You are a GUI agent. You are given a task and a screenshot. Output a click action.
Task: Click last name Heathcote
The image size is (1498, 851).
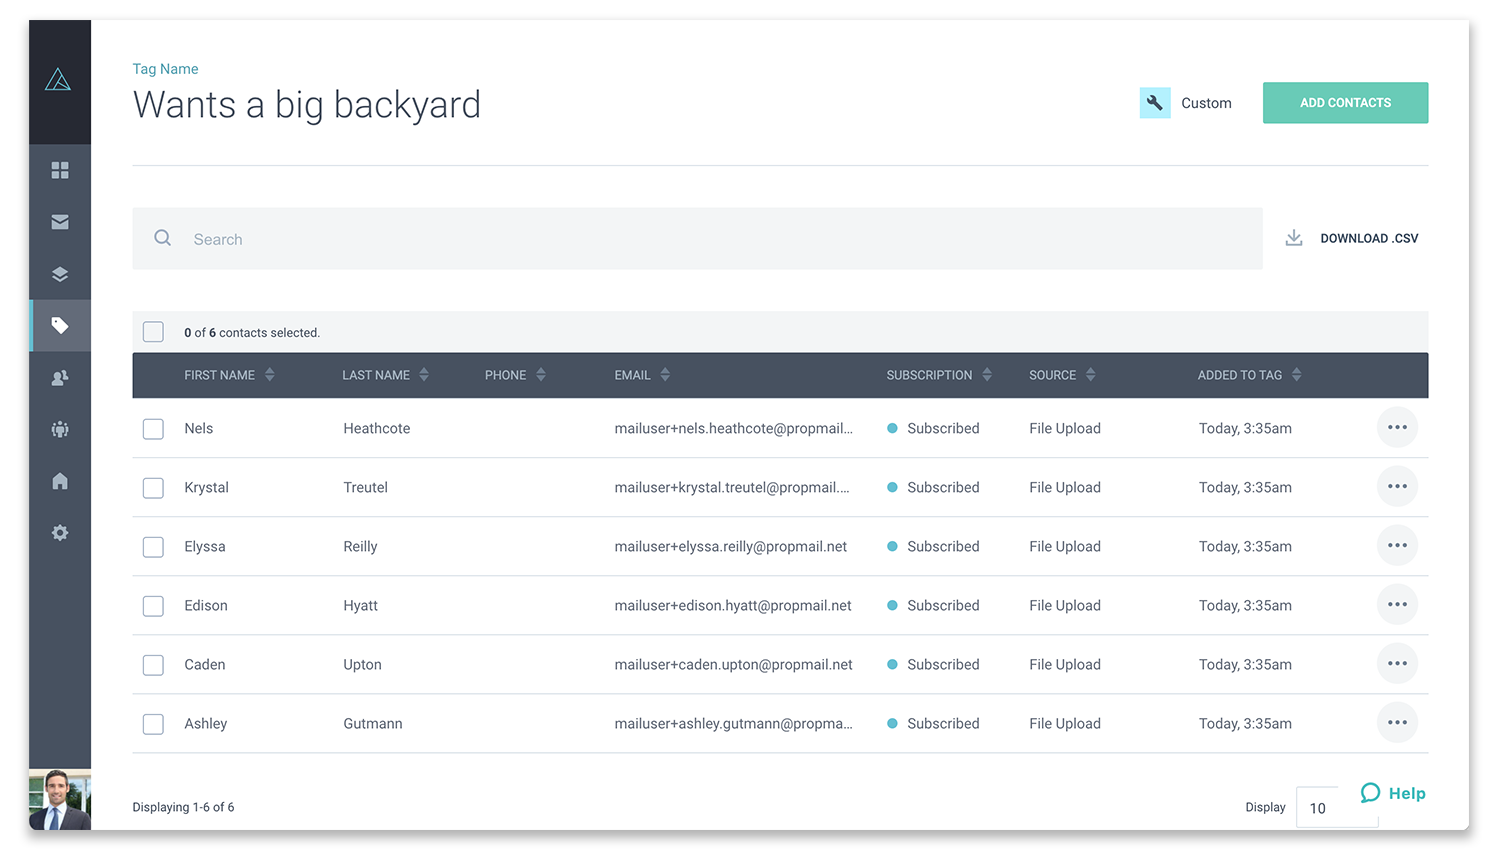377,428
